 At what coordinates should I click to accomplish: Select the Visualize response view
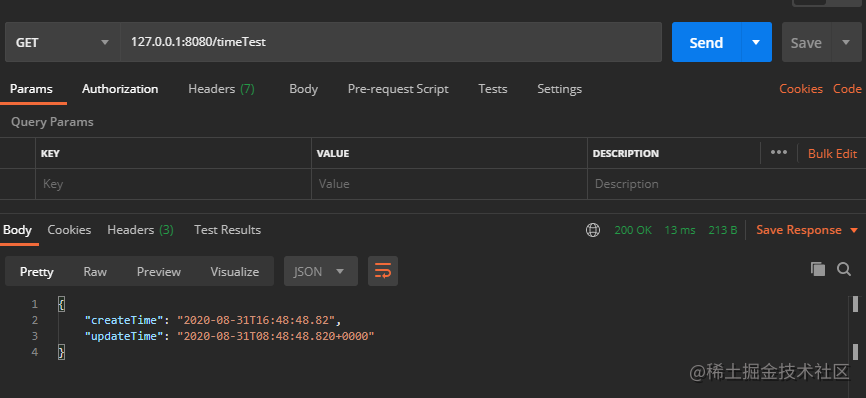(x=235, y=272)
